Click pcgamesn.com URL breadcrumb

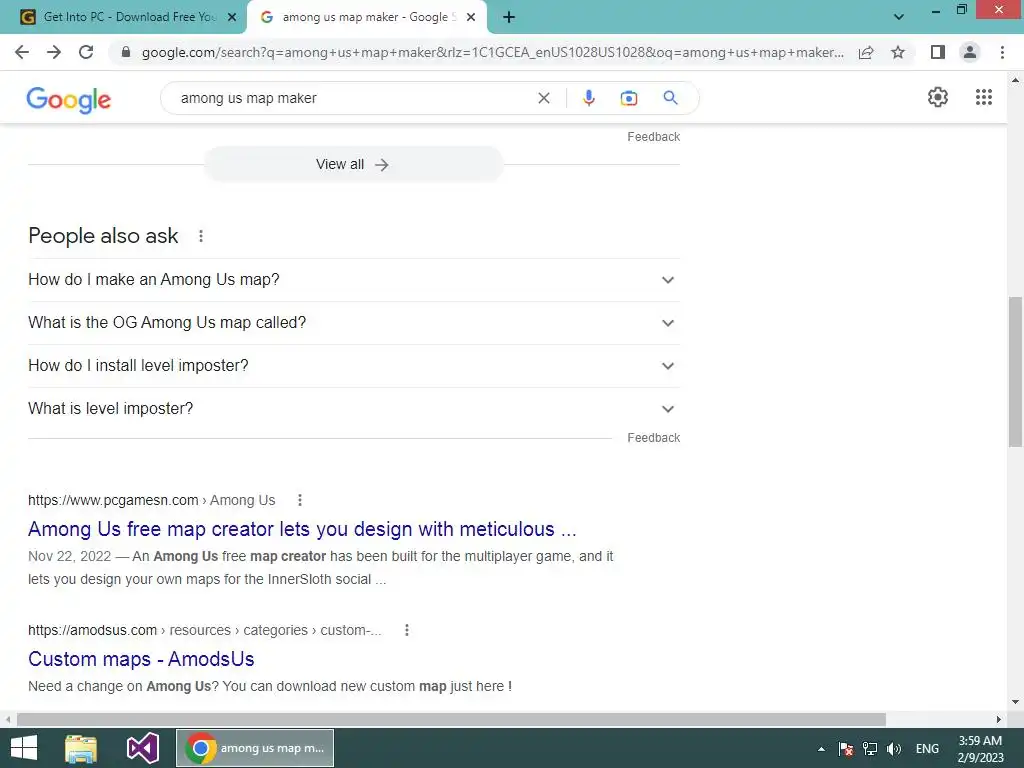(x=152, y=500)
